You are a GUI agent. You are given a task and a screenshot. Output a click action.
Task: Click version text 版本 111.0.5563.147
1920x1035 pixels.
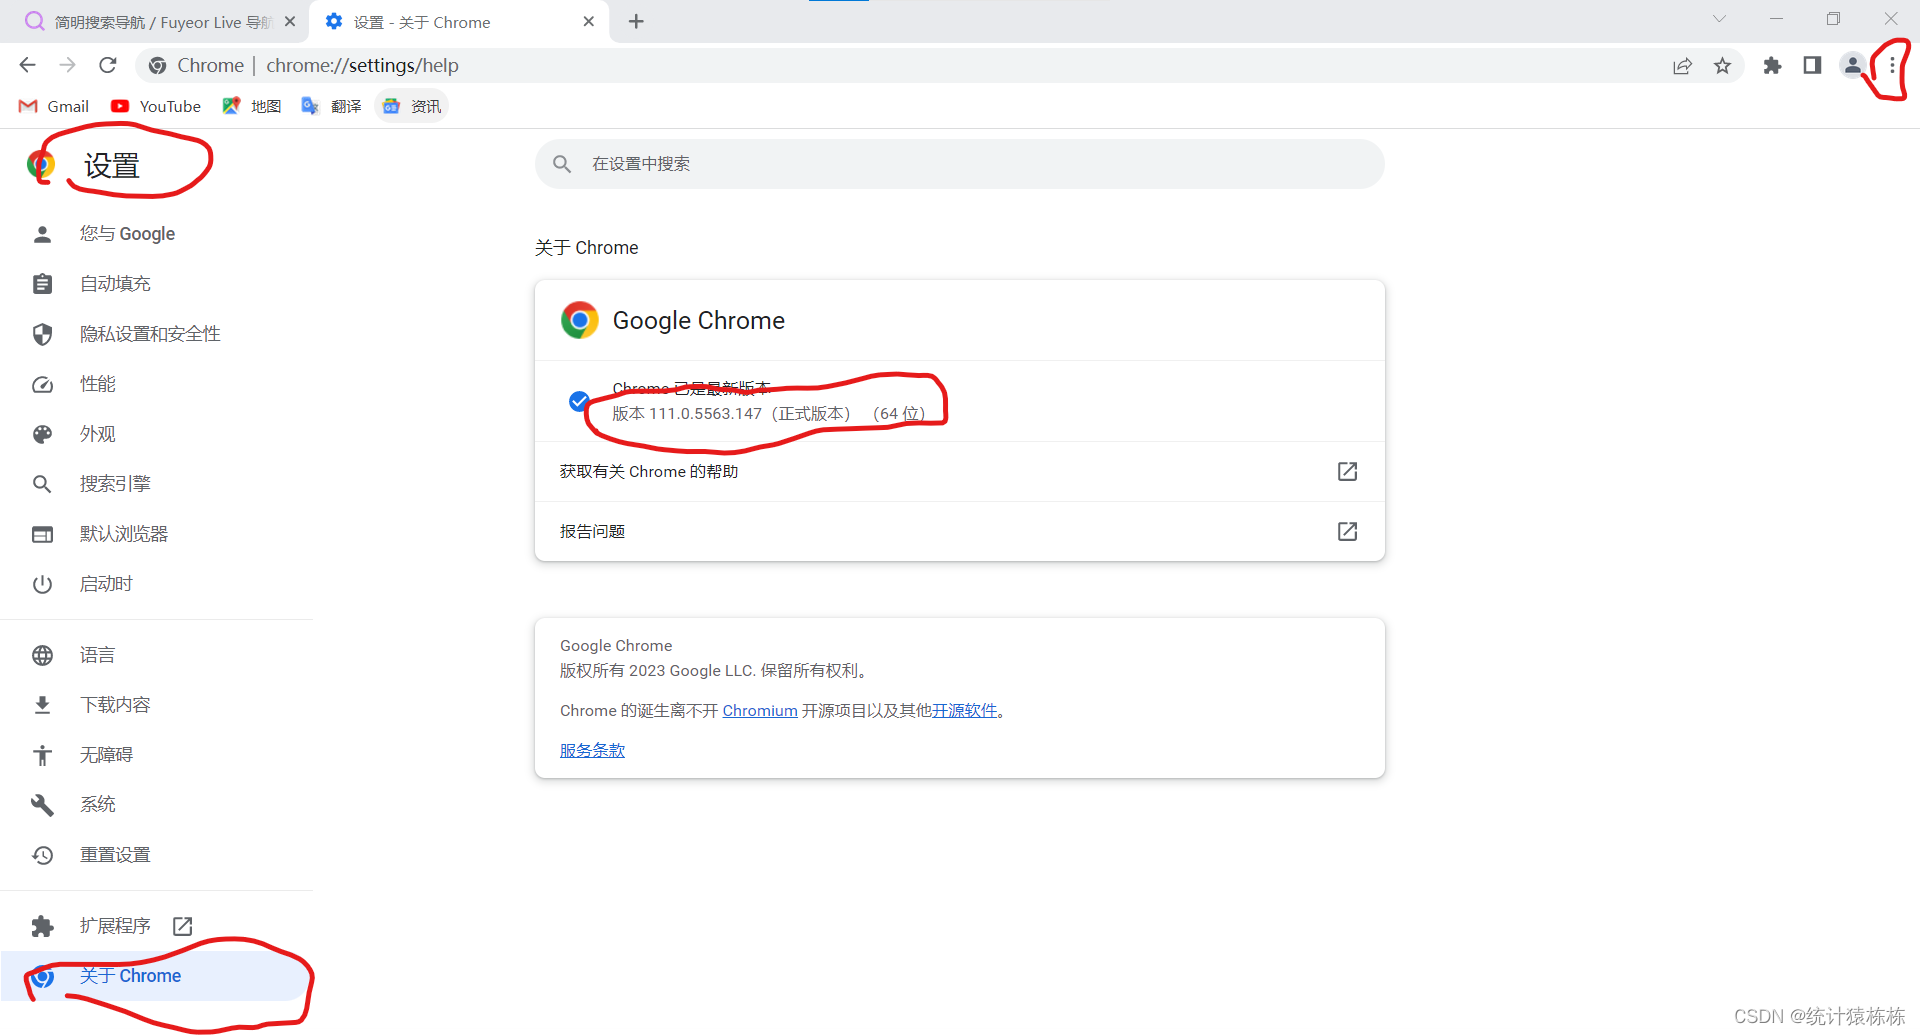pos(687,414)
